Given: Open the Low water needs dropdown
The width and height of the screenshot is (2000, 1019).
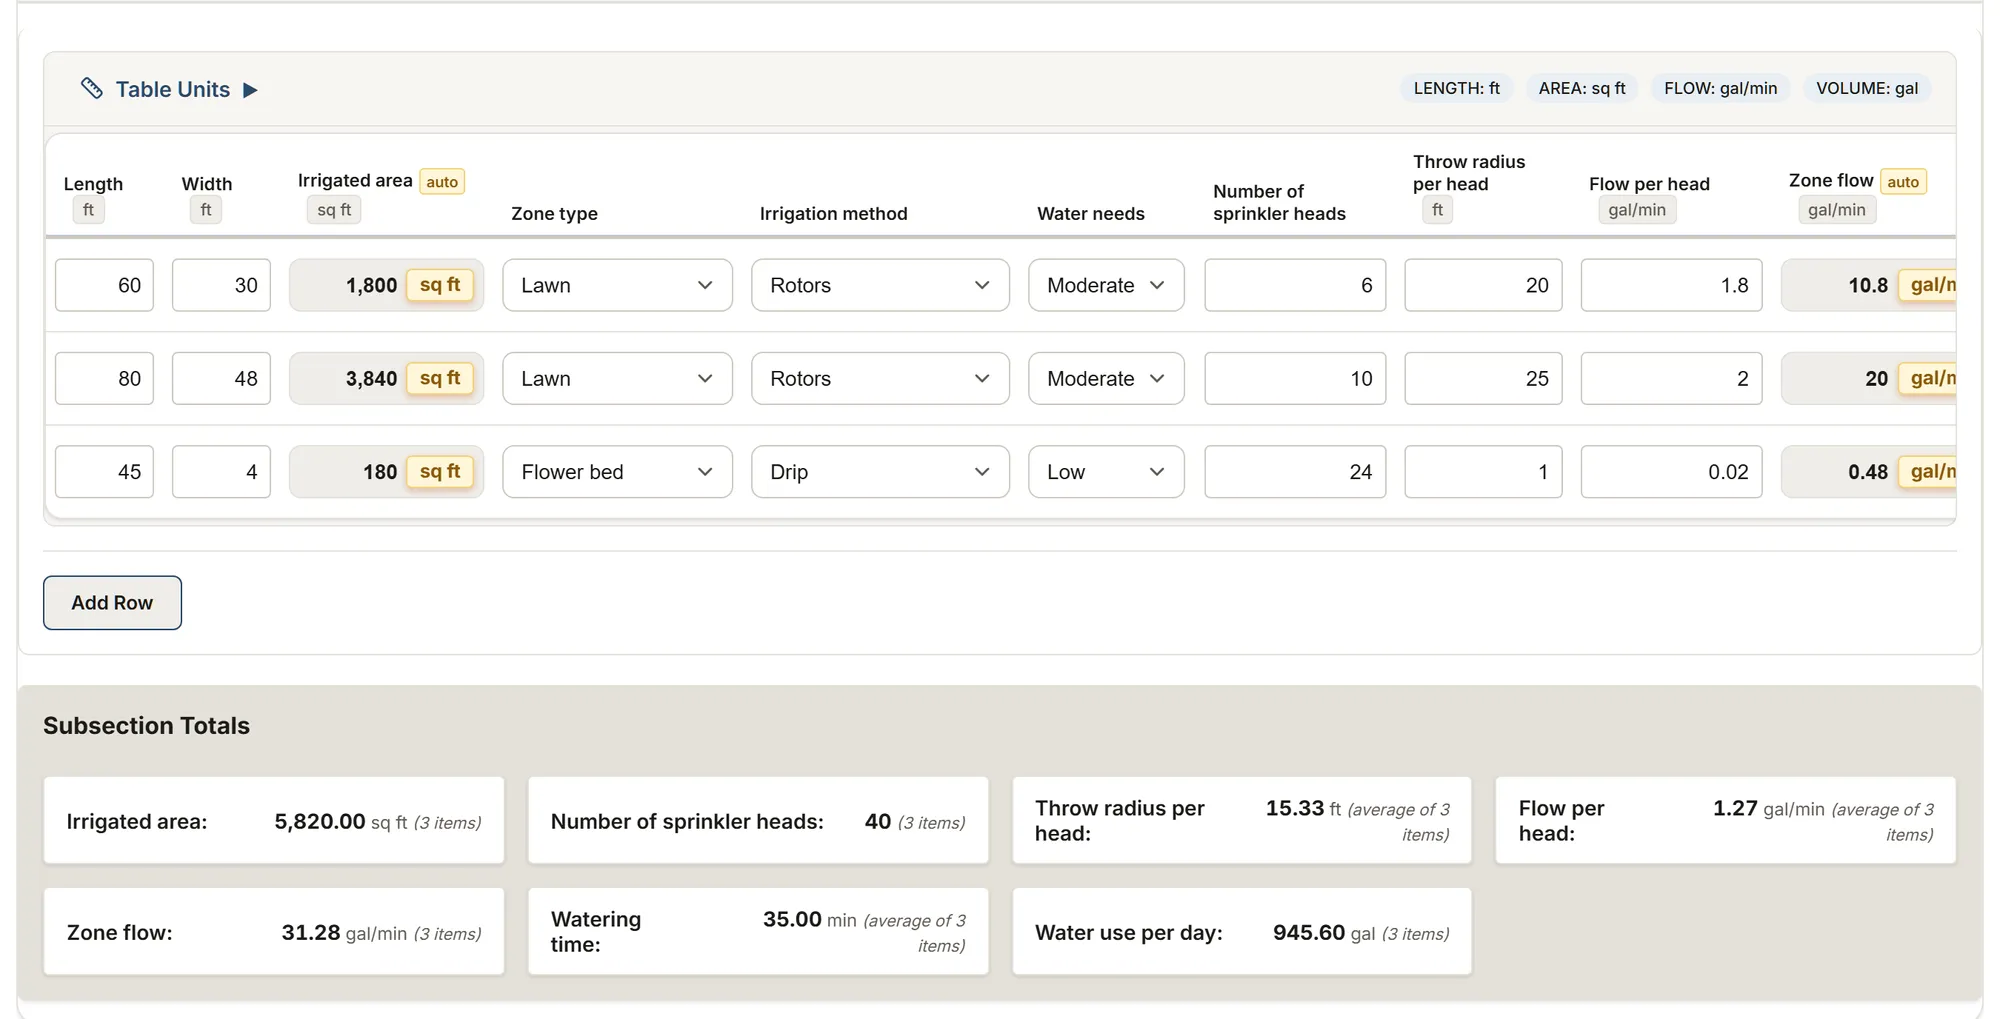Looking at the screenshot, I should click(x=1106, y=471).
